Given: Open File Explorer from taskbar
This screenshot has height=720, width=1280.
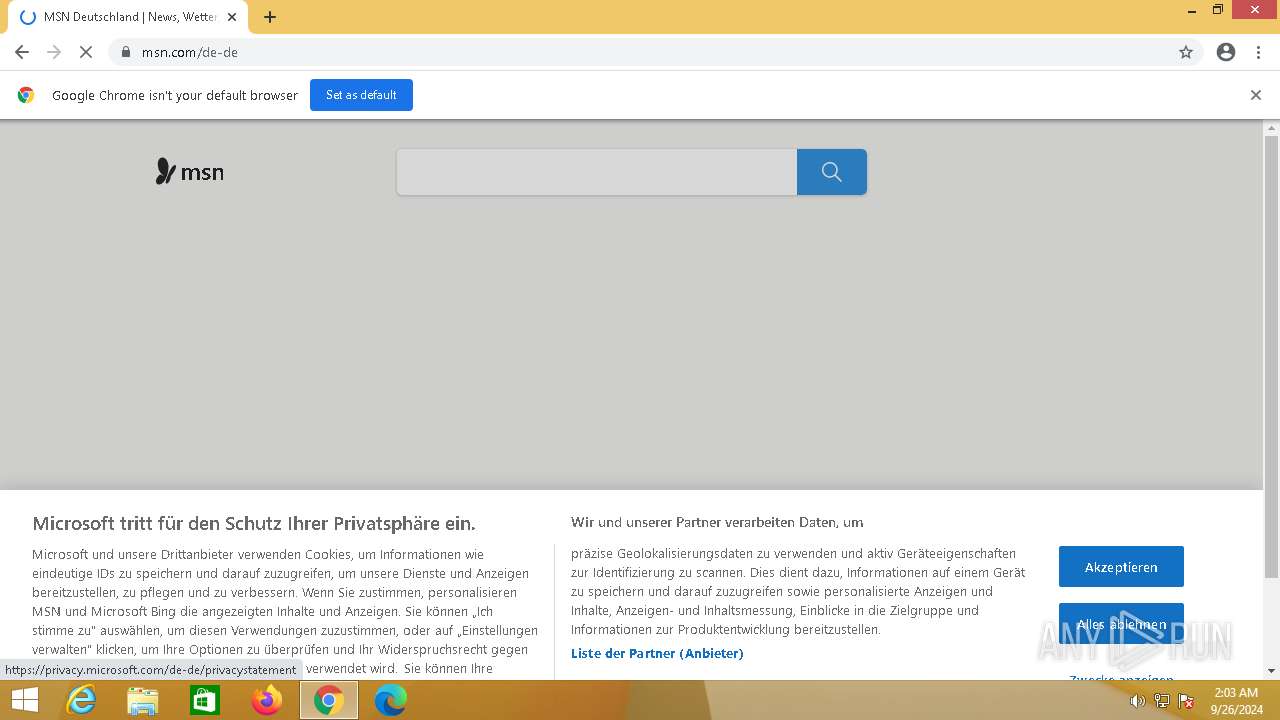Looking at the screenshot, I should click(x=143, y=700).
